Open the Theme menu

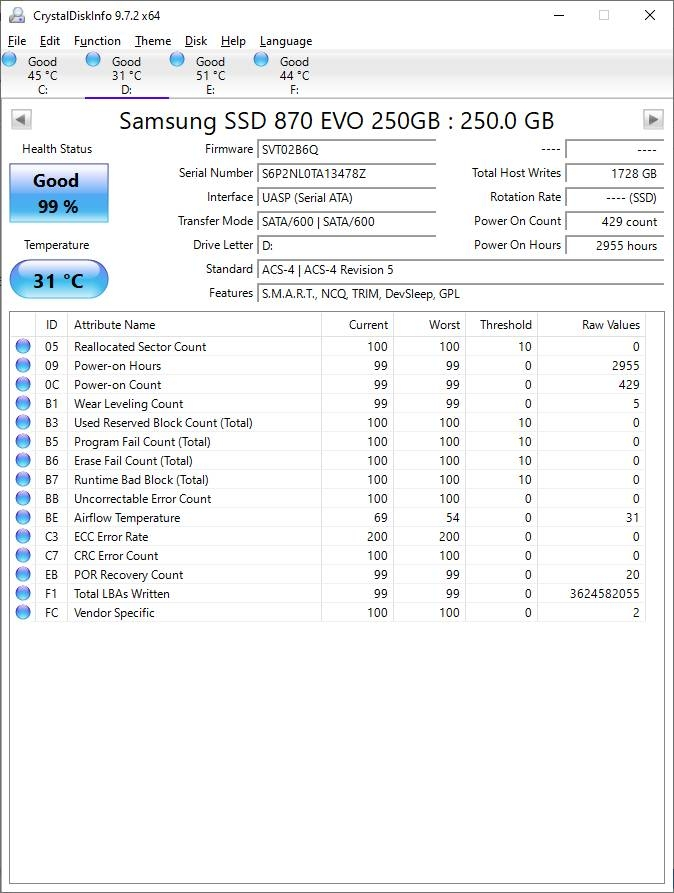(x=153, y=41)
